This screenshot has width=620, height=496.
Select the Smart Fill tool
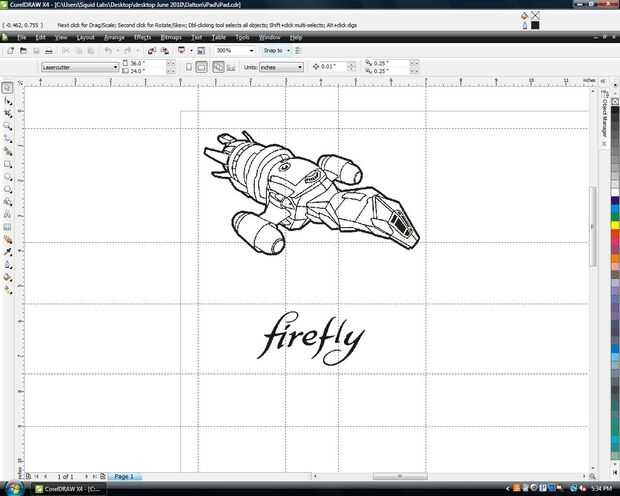coord(8,151)
